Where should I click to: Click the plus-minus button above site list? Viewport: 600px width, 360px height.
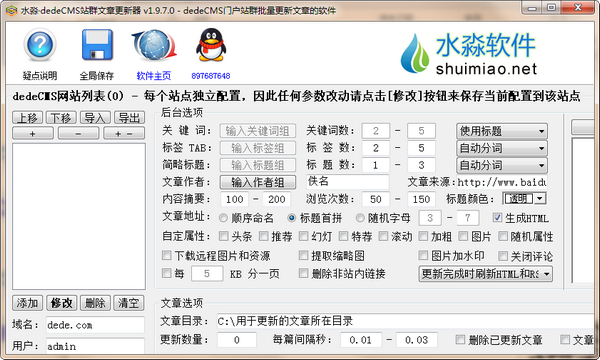124,134
